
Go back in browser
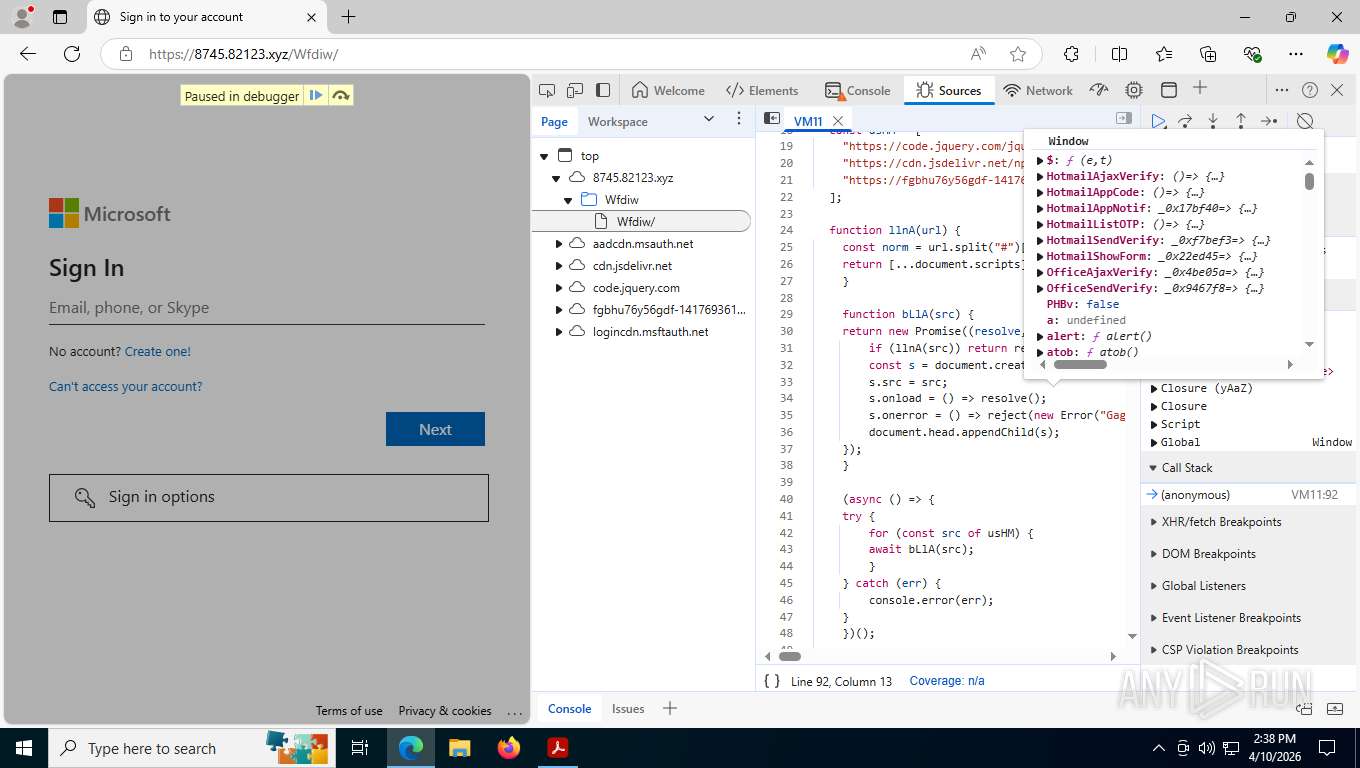[x=28, y=54]
